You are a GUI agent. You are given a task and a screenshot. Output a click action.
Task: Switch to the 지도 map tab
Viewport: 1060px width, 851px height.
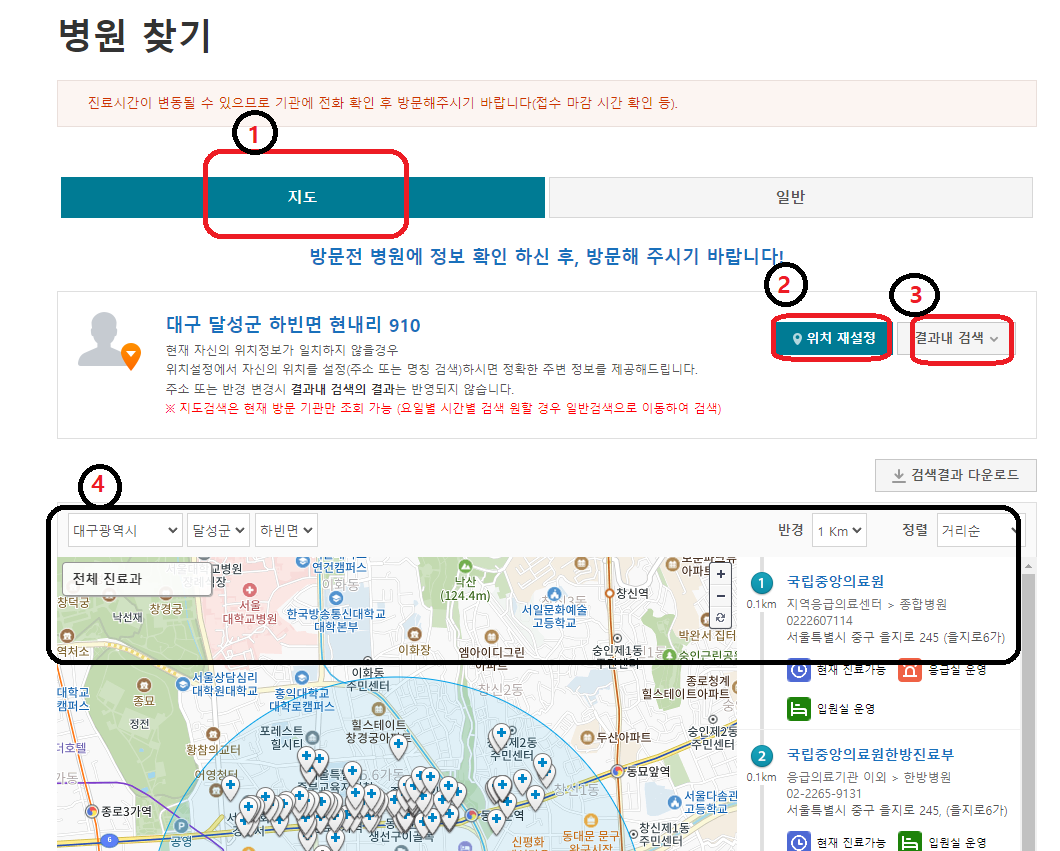[x=302, y=197]
